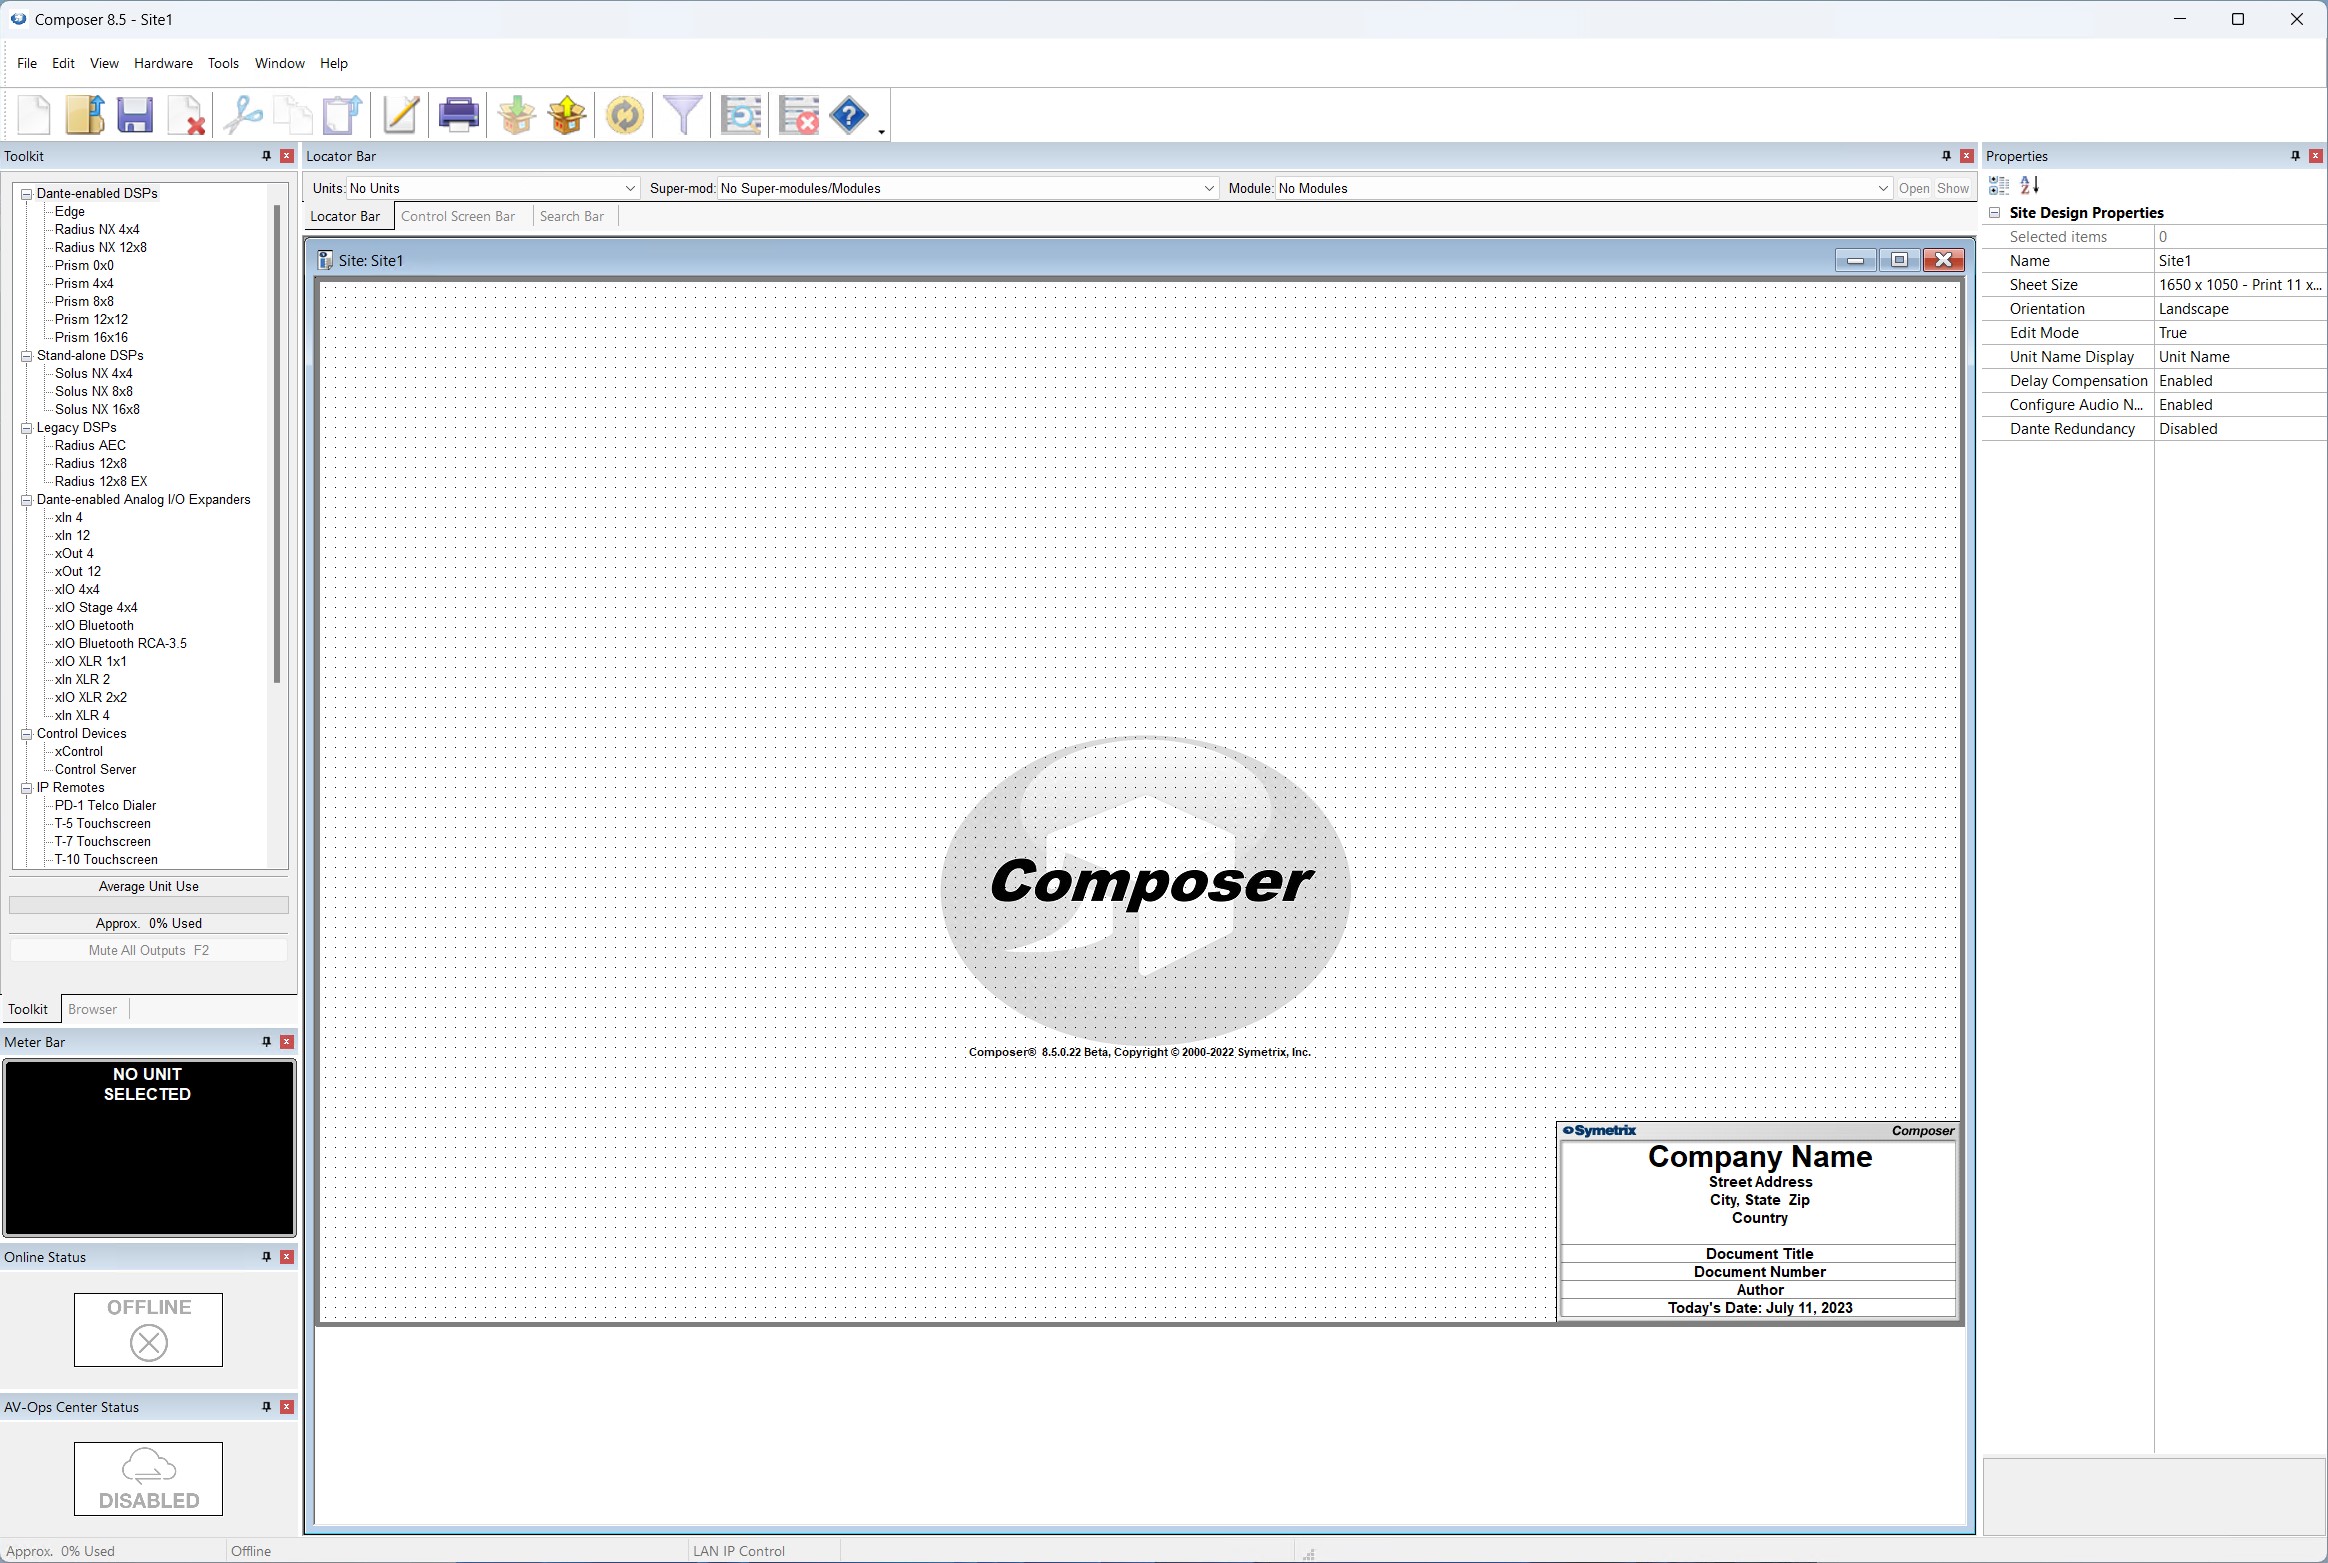Screen dimensions: 2328x1563
Task: Click the Orientation value Landscape
Action: click(x=2240, y=309)
